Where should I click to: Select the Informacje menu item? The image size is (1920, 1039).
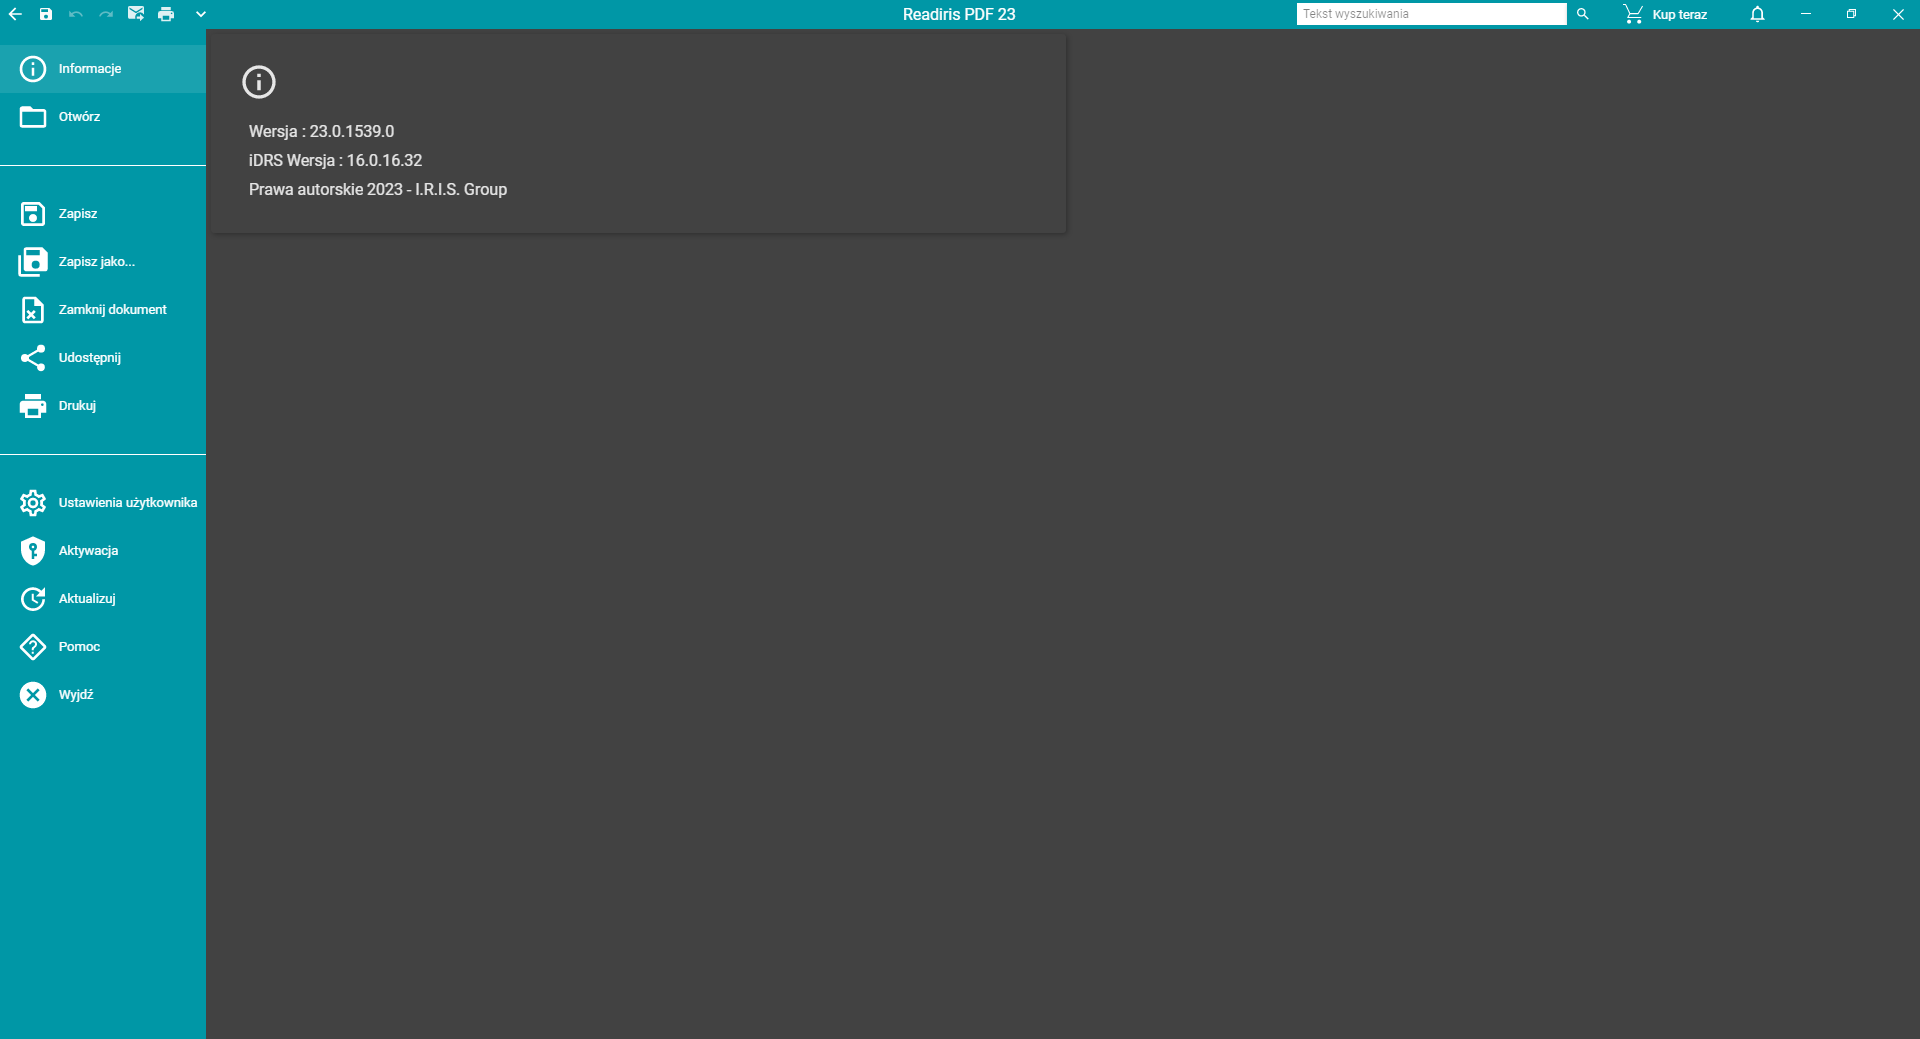pos(103,69)
